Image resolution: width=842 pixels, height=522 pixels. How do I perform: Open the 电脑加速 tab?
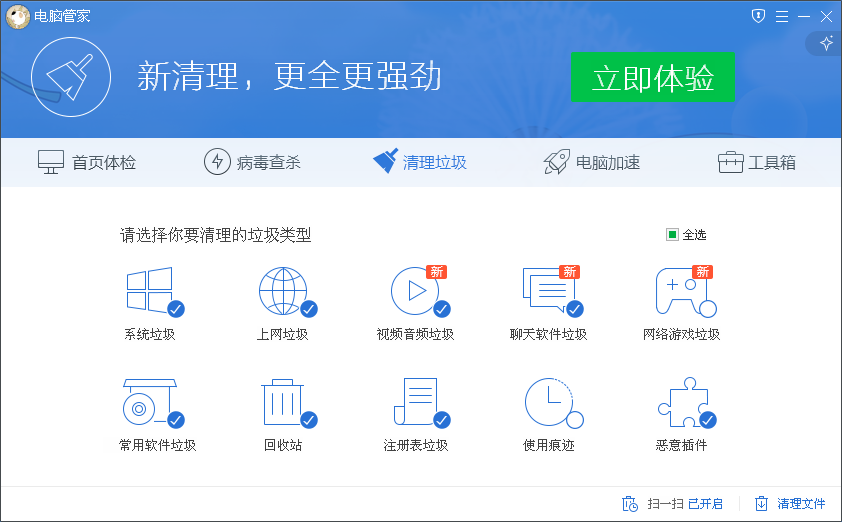coord(591,162)
